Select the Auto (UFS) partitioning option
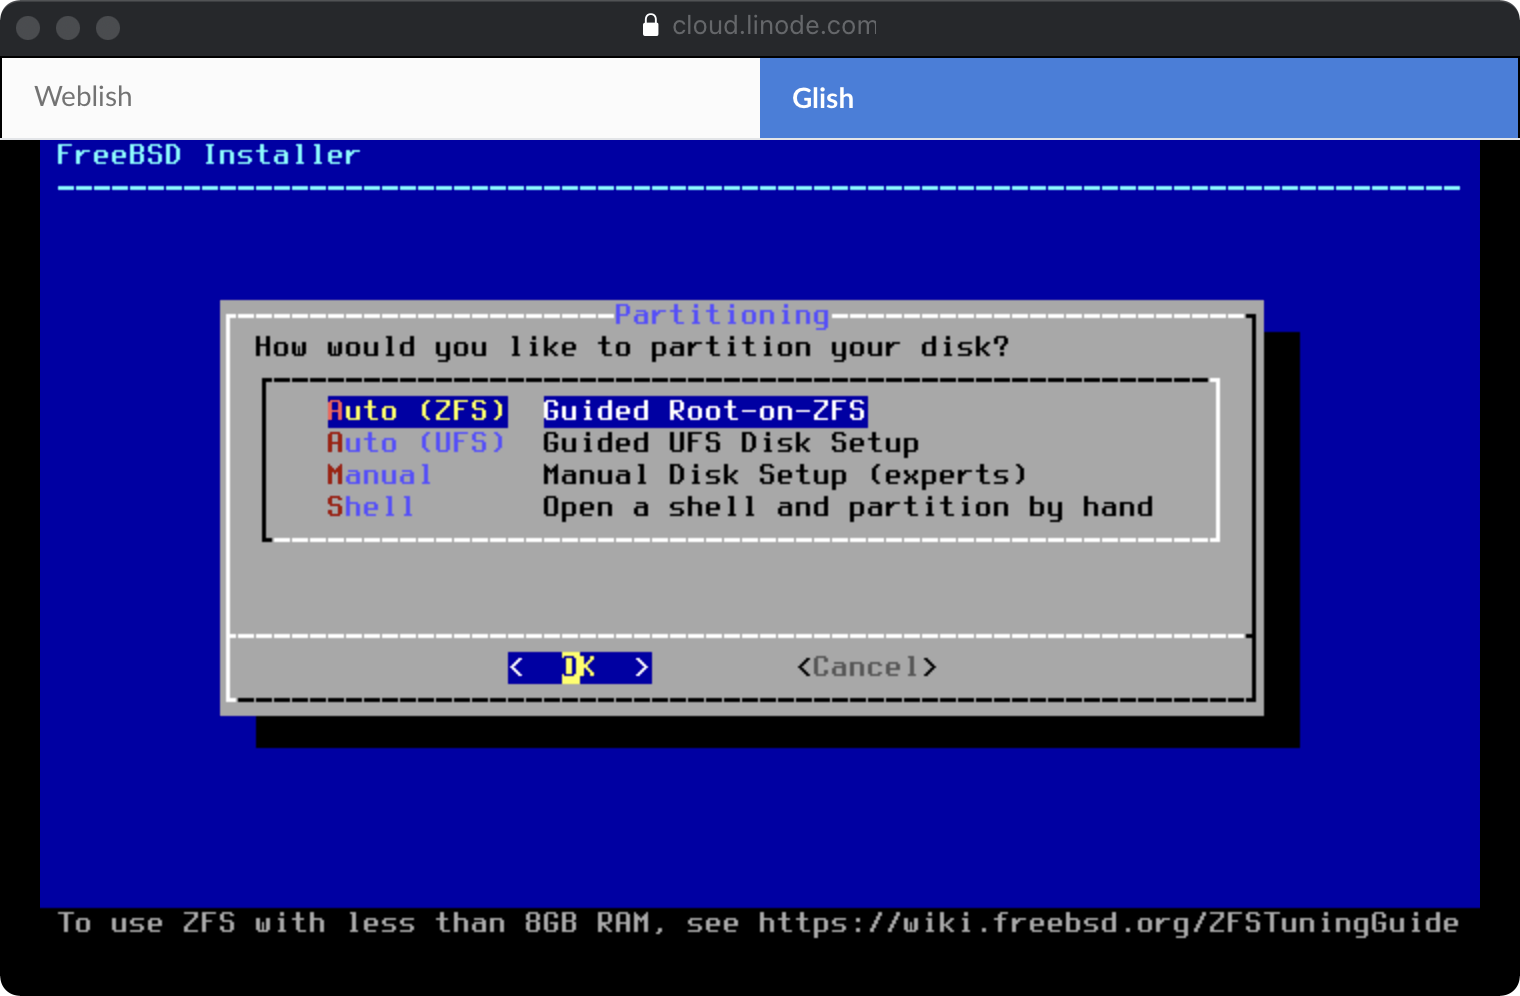 (415, 443)
